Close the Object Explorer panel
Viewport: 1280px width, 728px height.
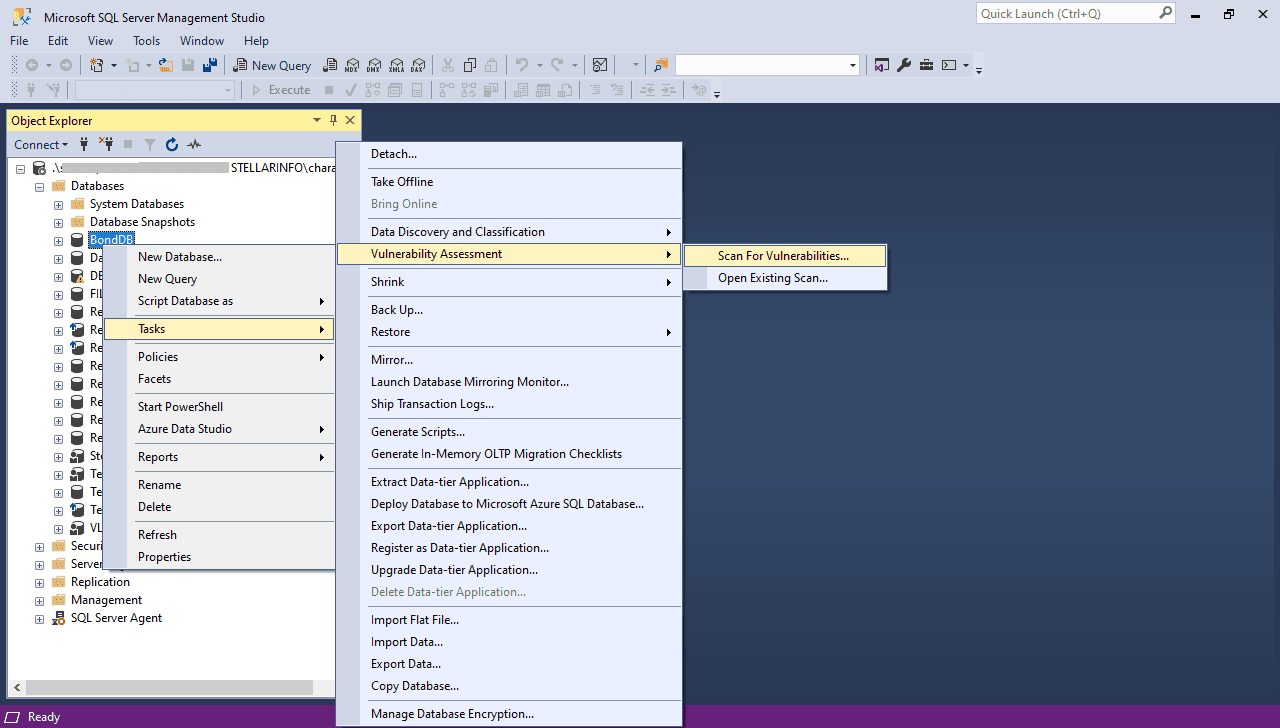(x=350, y=120)
